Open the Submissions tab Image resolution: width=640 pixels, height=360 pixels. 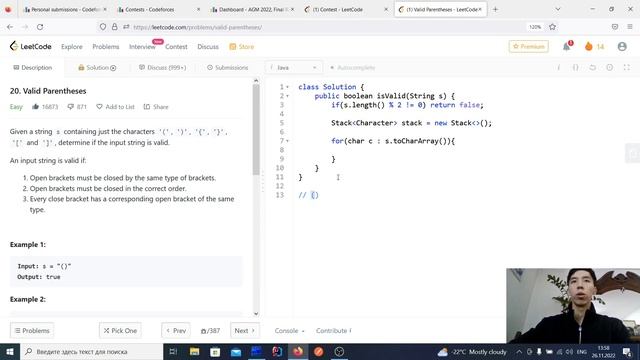pos(227,67)
